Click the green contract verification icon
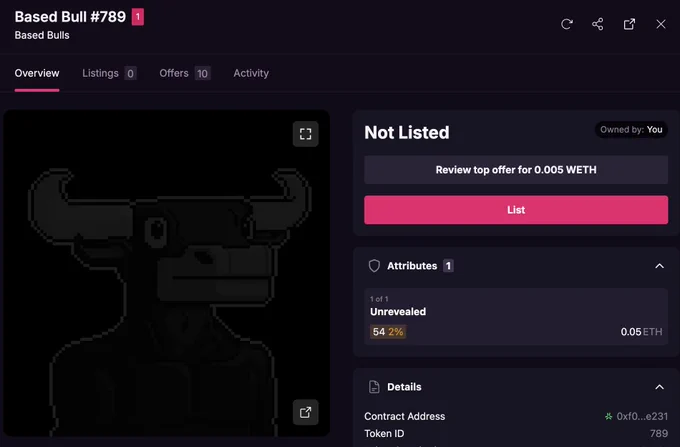This screenshot has width=680, height=447. point(608,416)
